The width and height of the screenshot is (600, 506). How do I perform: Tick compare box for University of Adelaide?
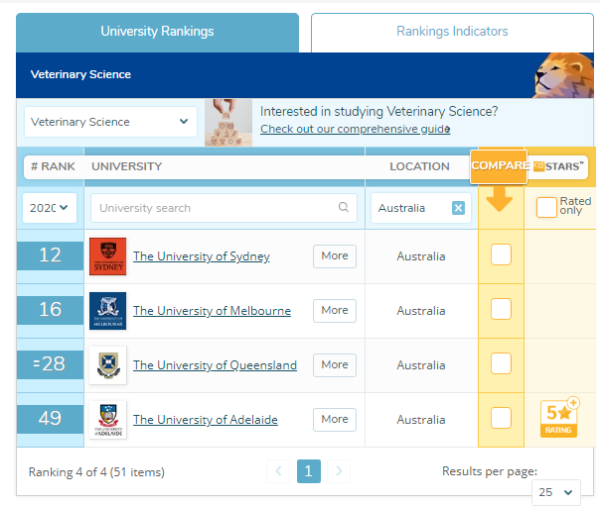coord(501,418)
